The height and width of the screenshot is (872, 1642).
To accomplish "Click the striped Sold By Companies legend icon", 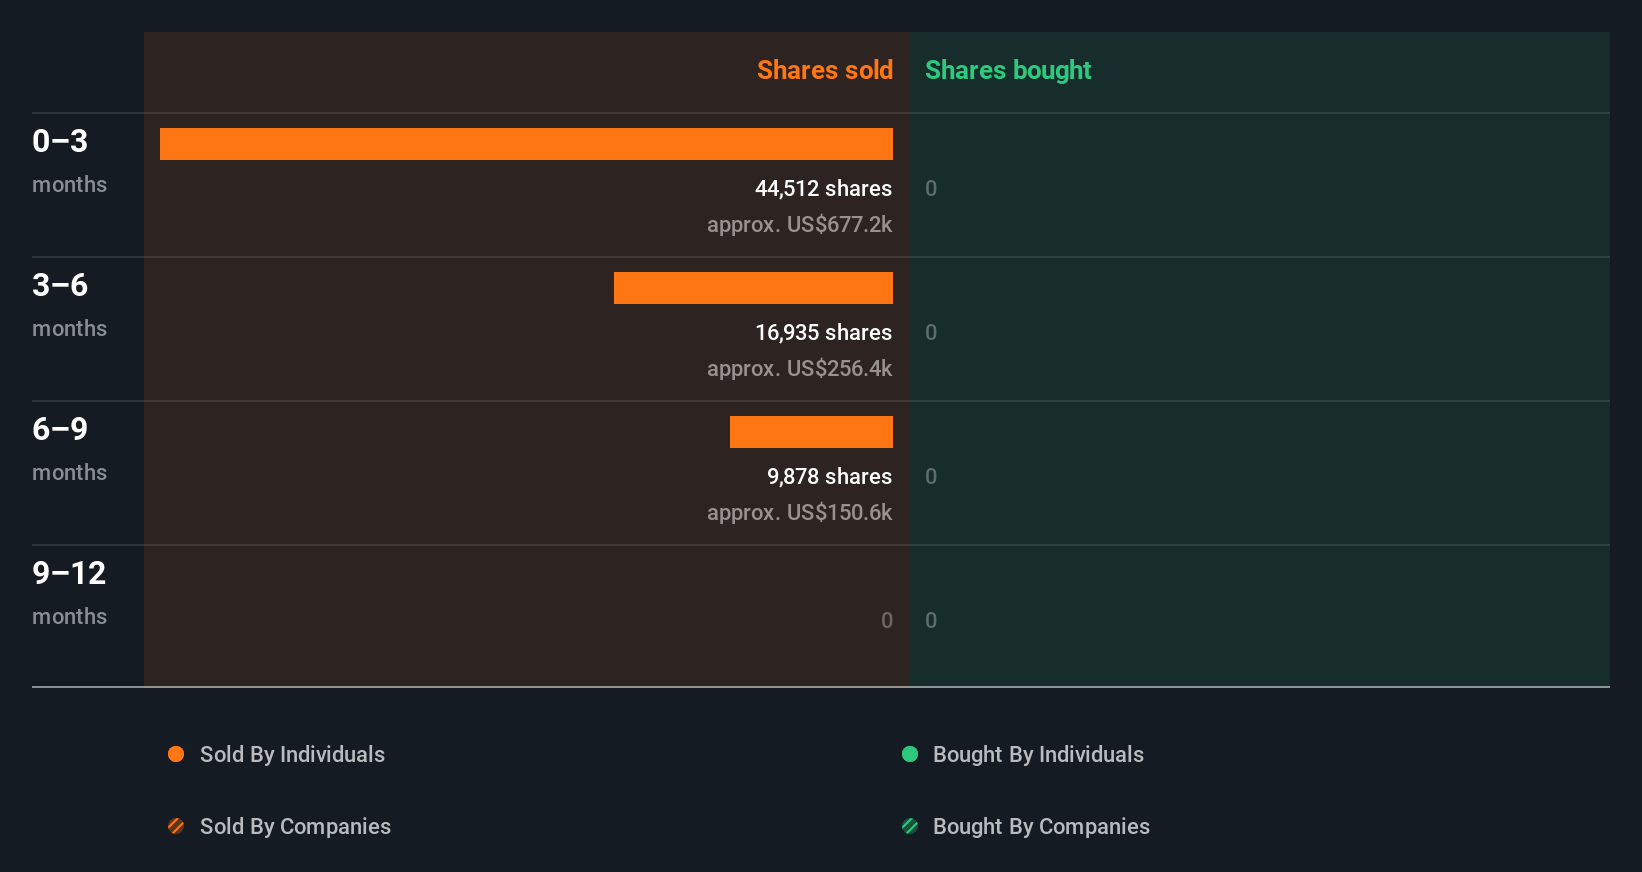I will click(x=176, y=826).
